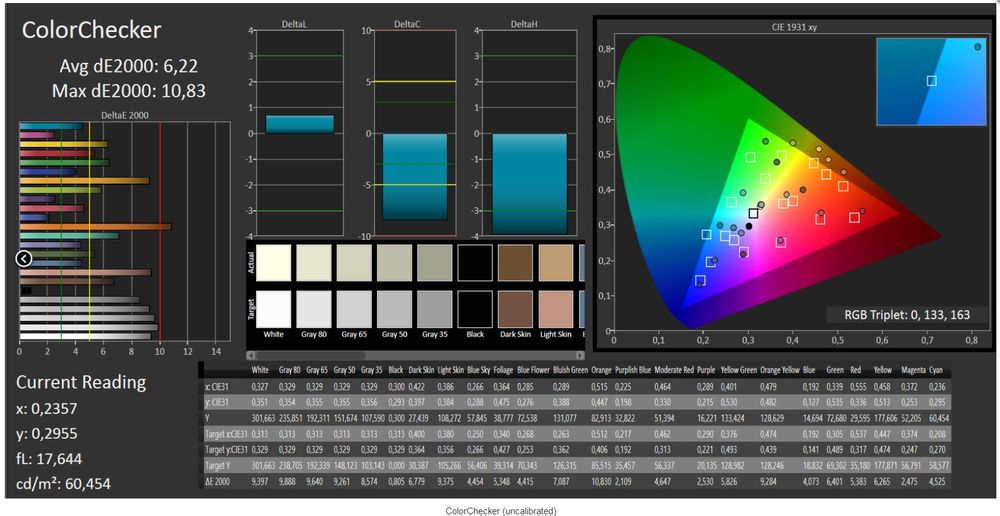The width and height of the screenshot is (1000, 516).
Task: Click the blue DeltaC bar
Action: (x=415, y=177)
